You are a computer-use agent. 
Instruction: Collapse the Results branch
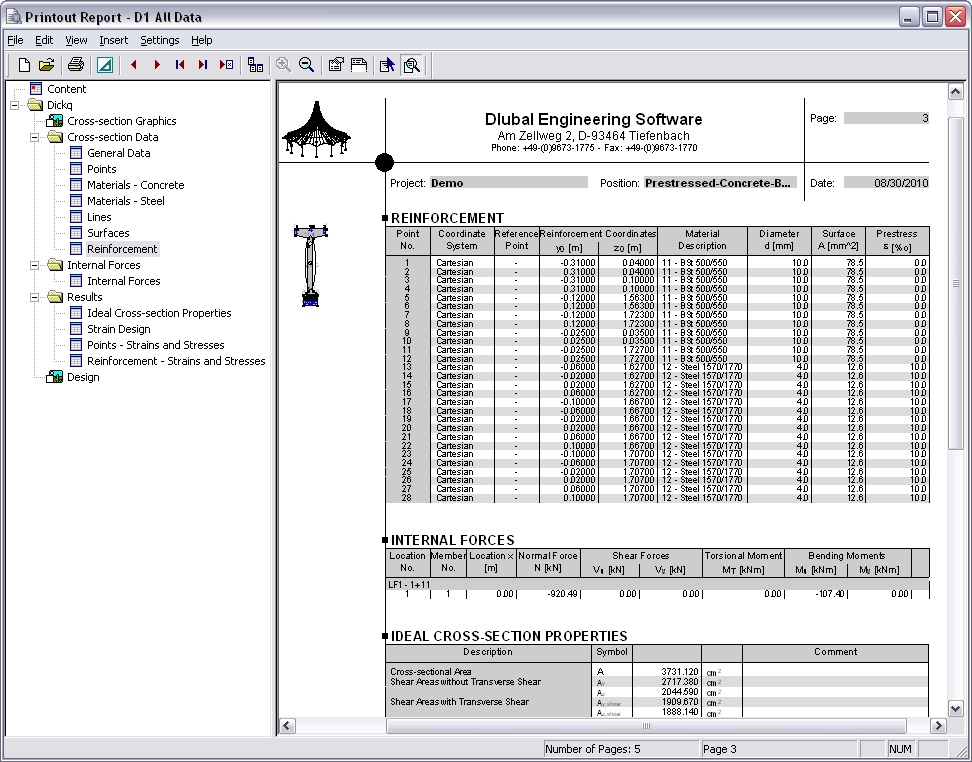[34, 297]
